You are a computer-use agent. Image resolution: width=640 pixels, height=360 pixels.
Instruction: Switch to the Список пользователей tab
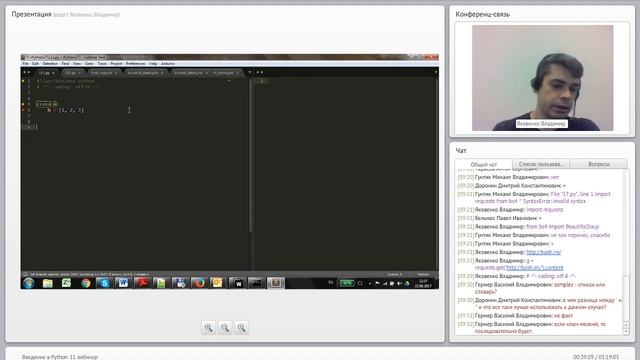541,164
